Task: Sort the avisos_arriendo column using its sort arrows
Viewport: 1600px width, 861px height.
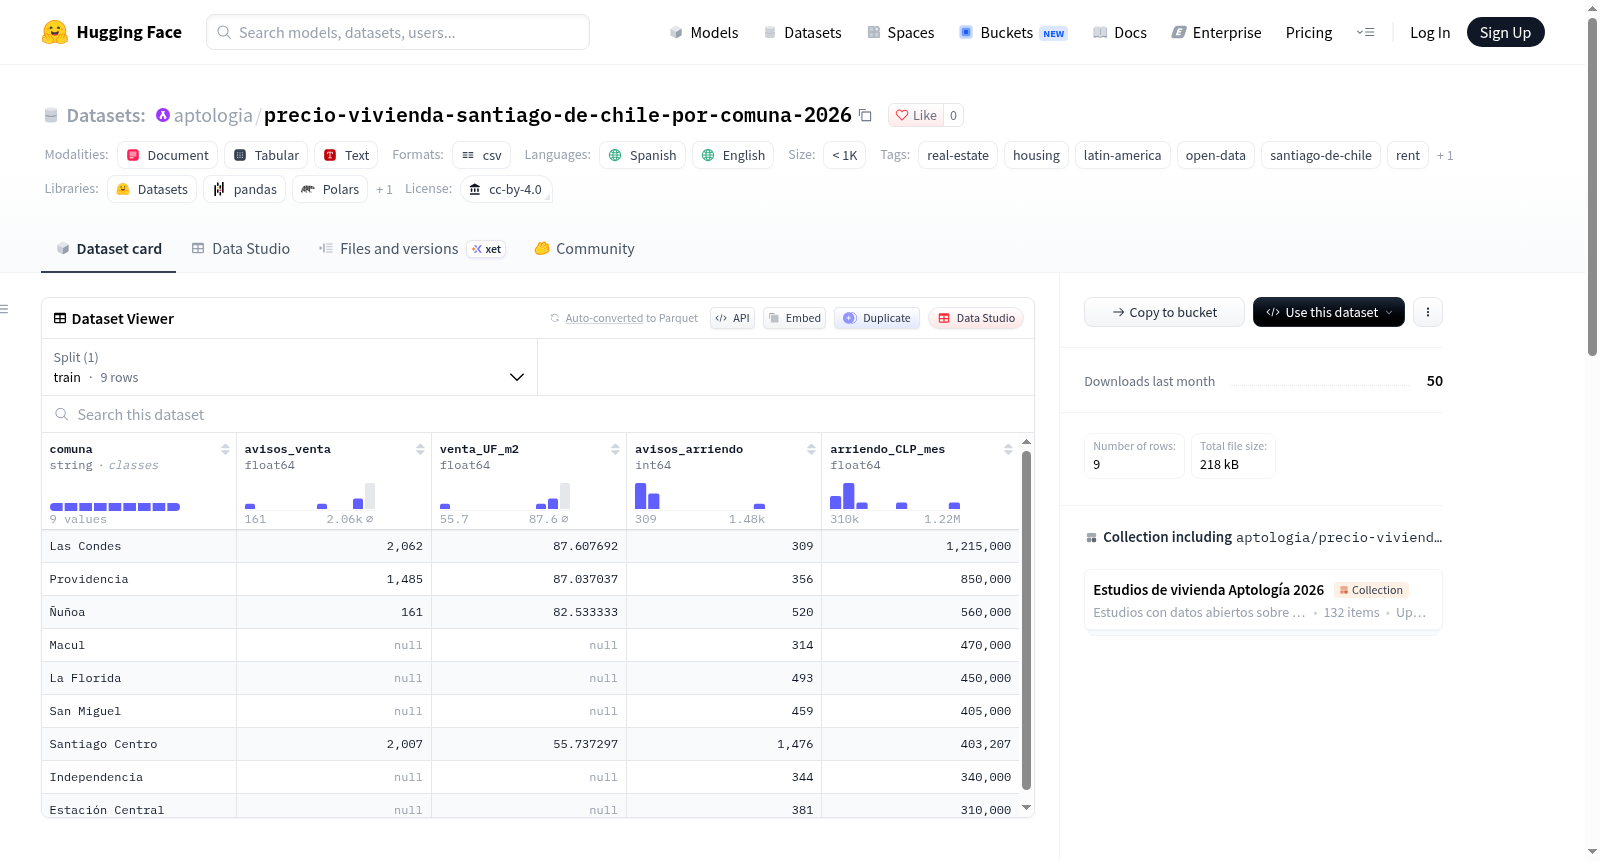Action: pos(811,450)
